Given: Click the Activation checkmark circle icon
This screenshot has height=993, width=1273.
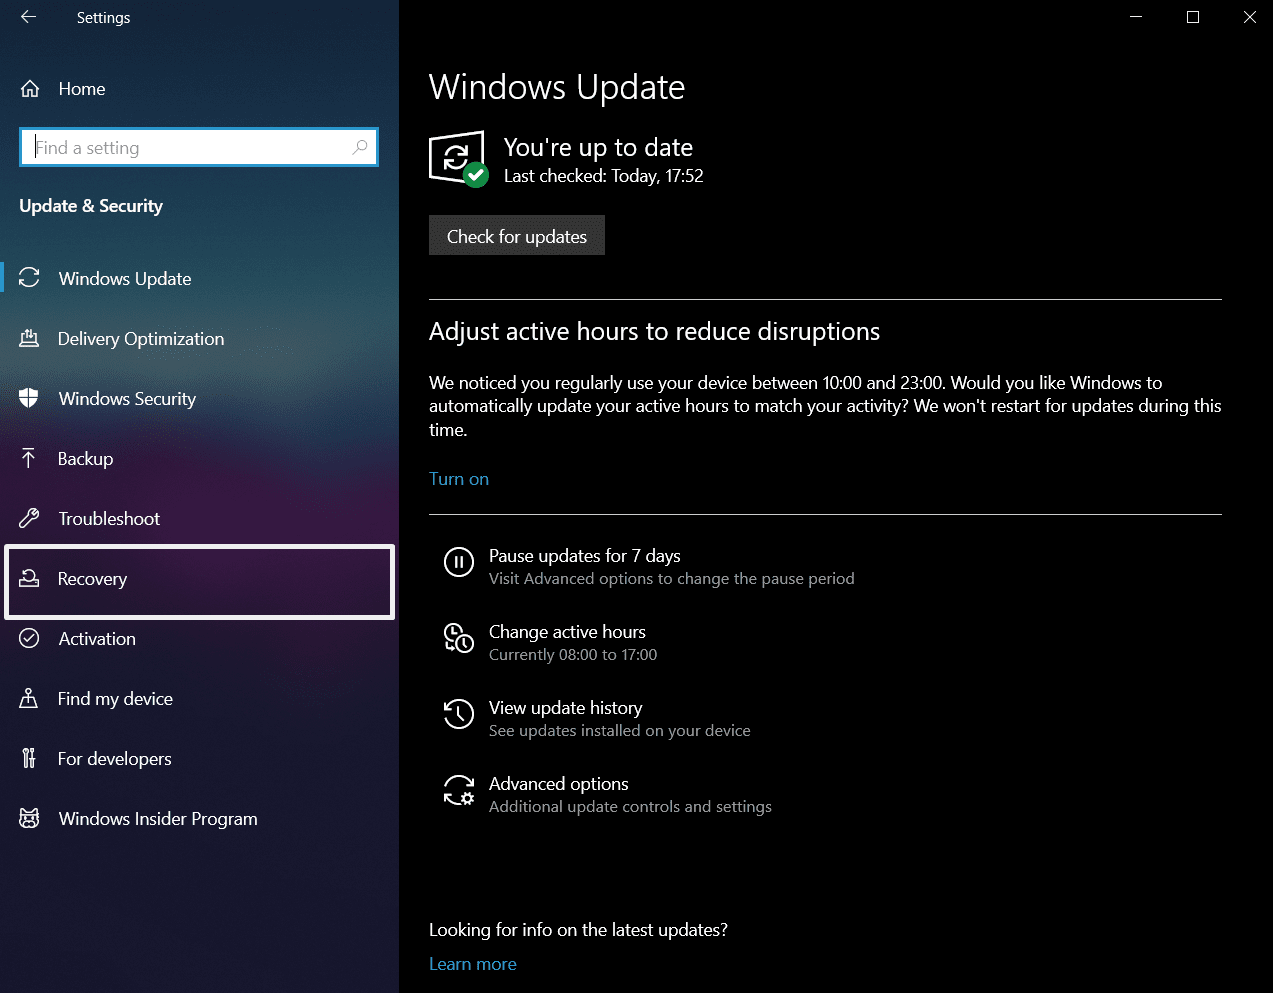Looking at the screenshot, I should [29, 638].
